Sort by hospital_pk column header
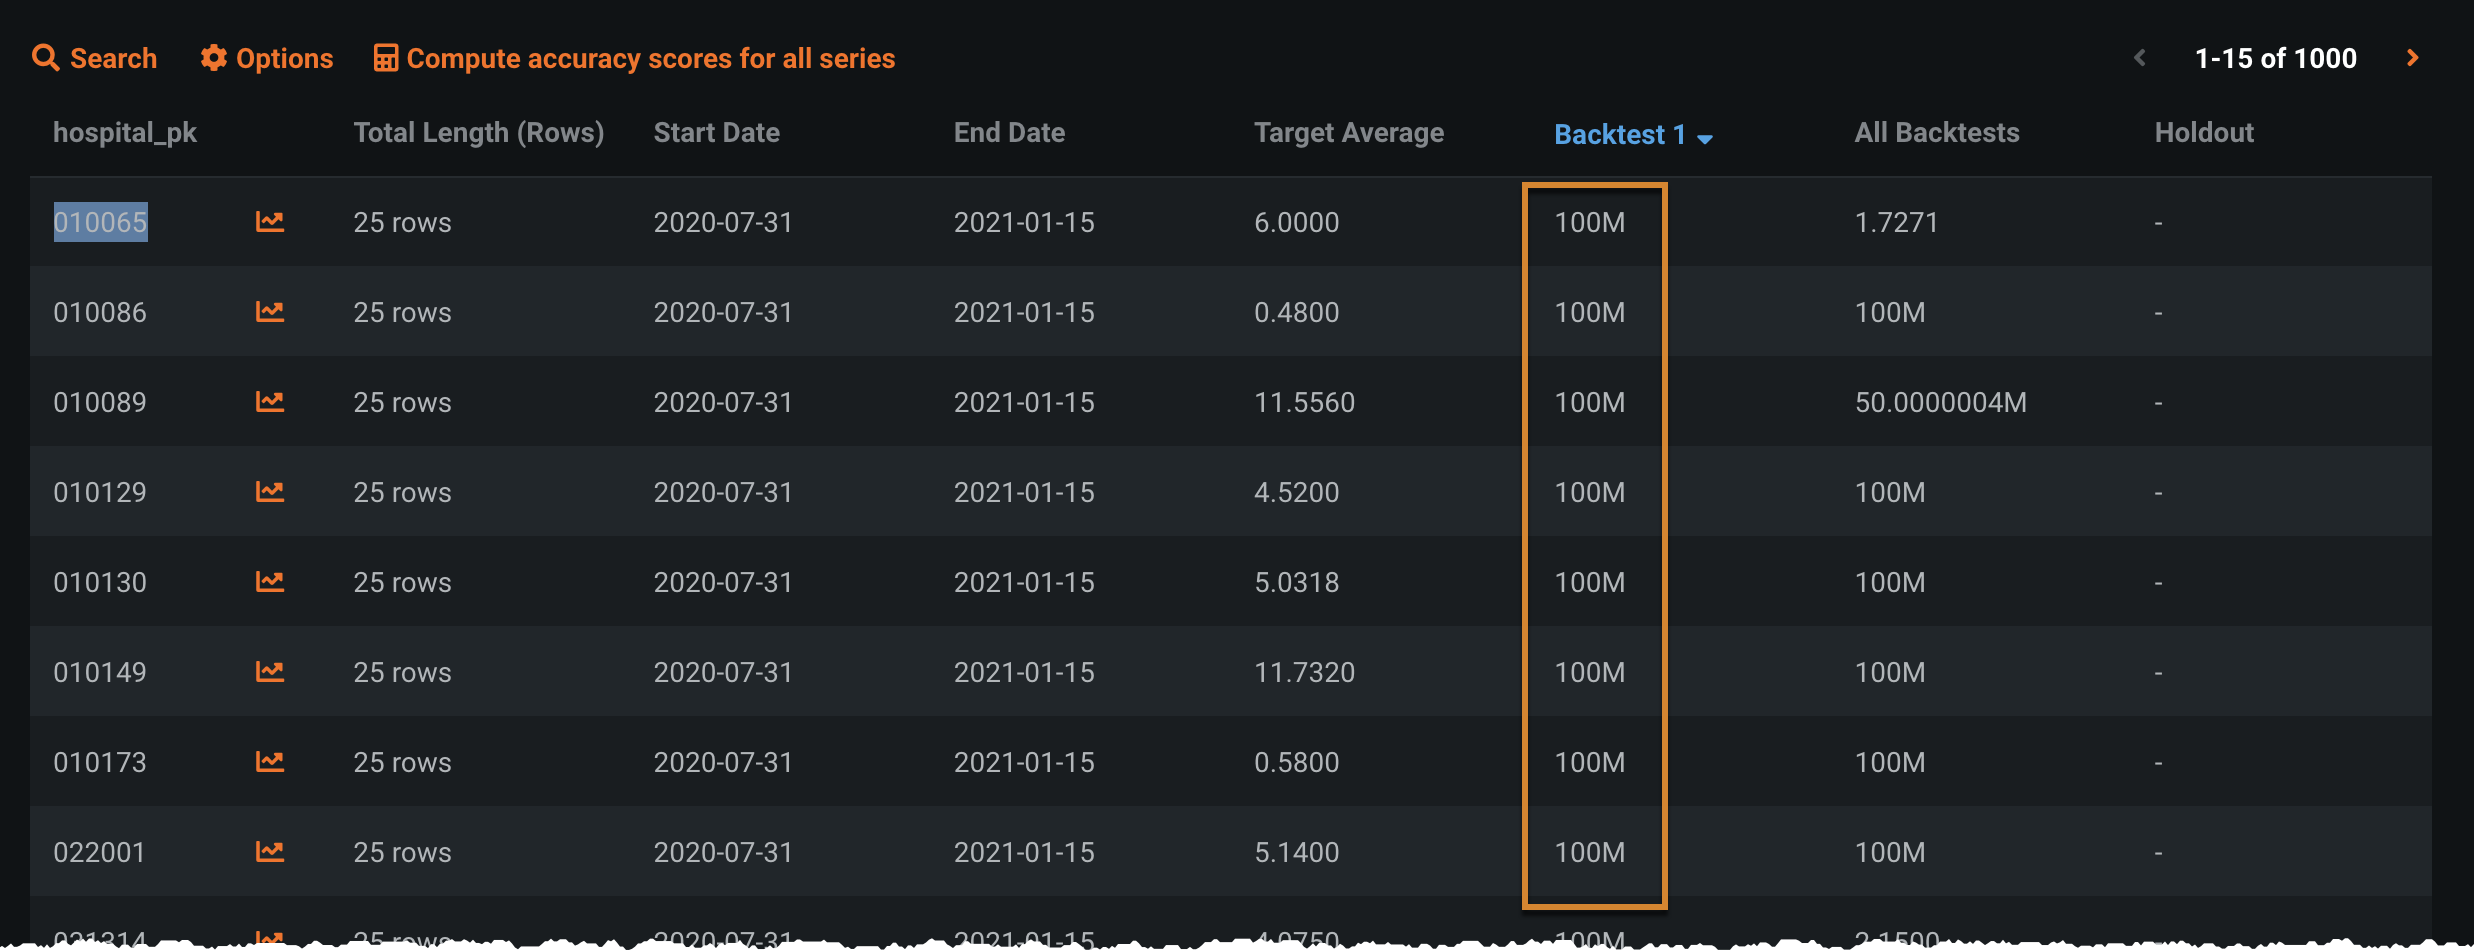The image size is (2474, 950). point(125,133)
